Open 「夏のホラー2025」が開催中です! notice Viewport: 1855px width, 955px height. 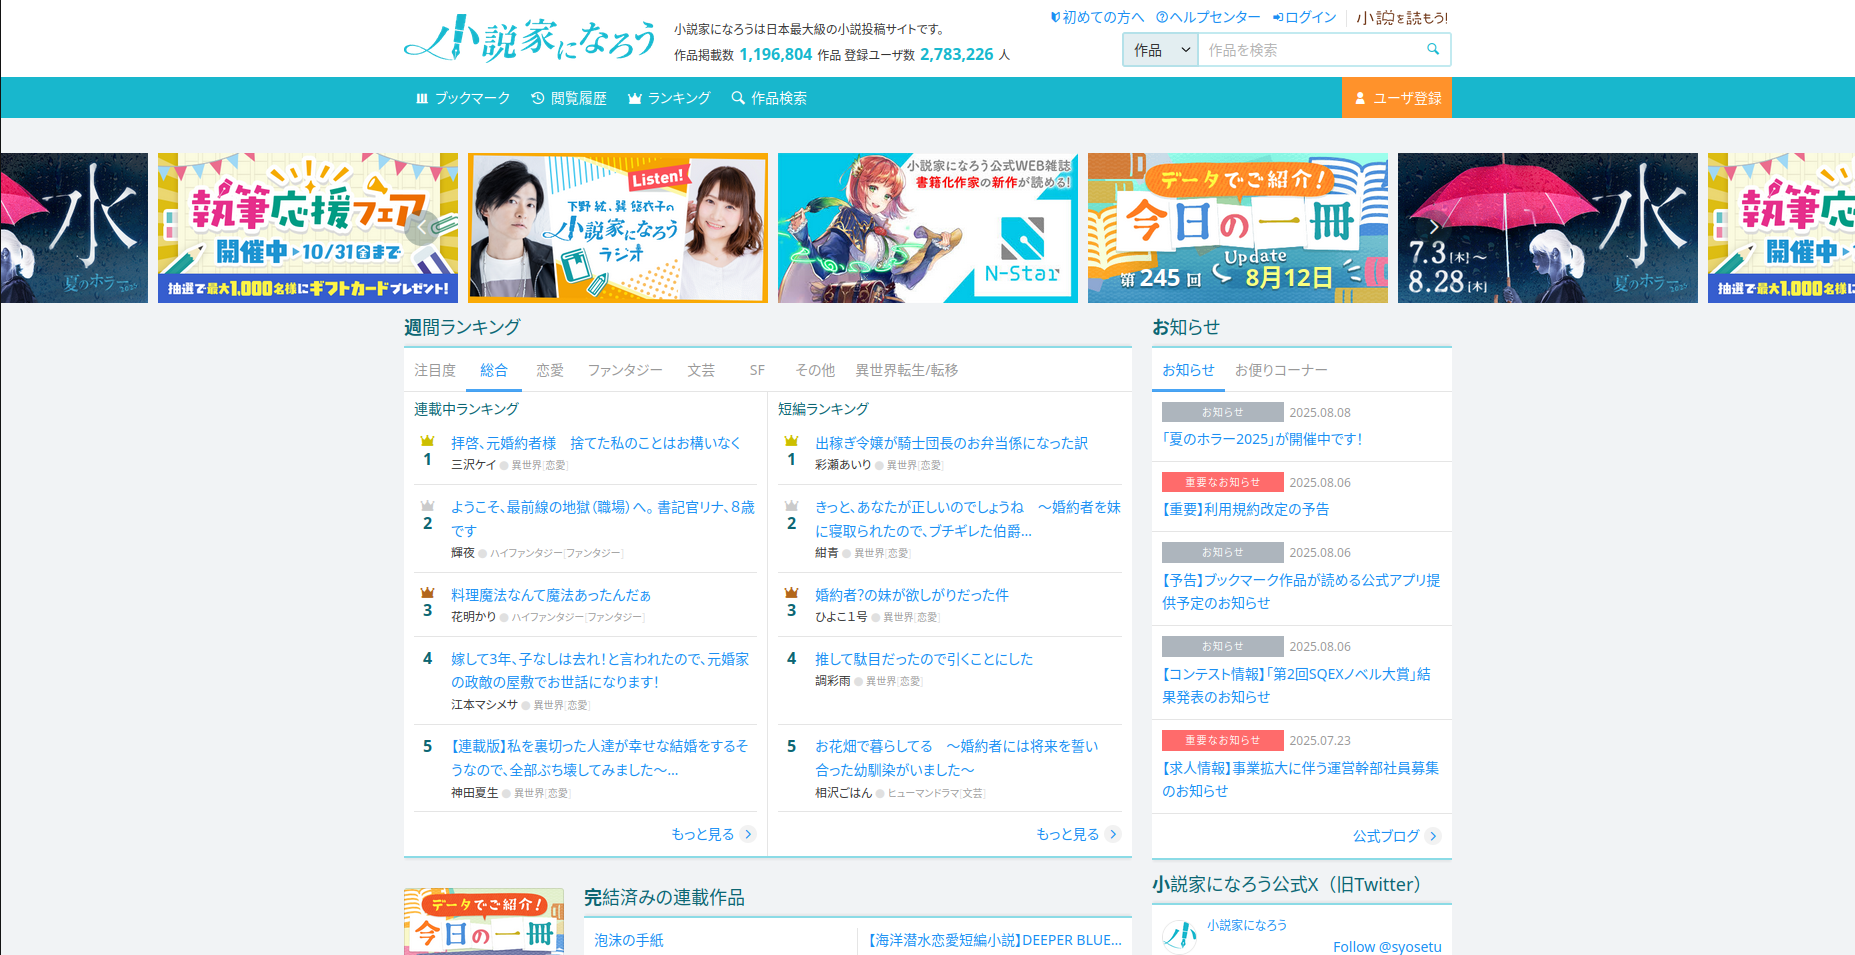point(1262,439)
